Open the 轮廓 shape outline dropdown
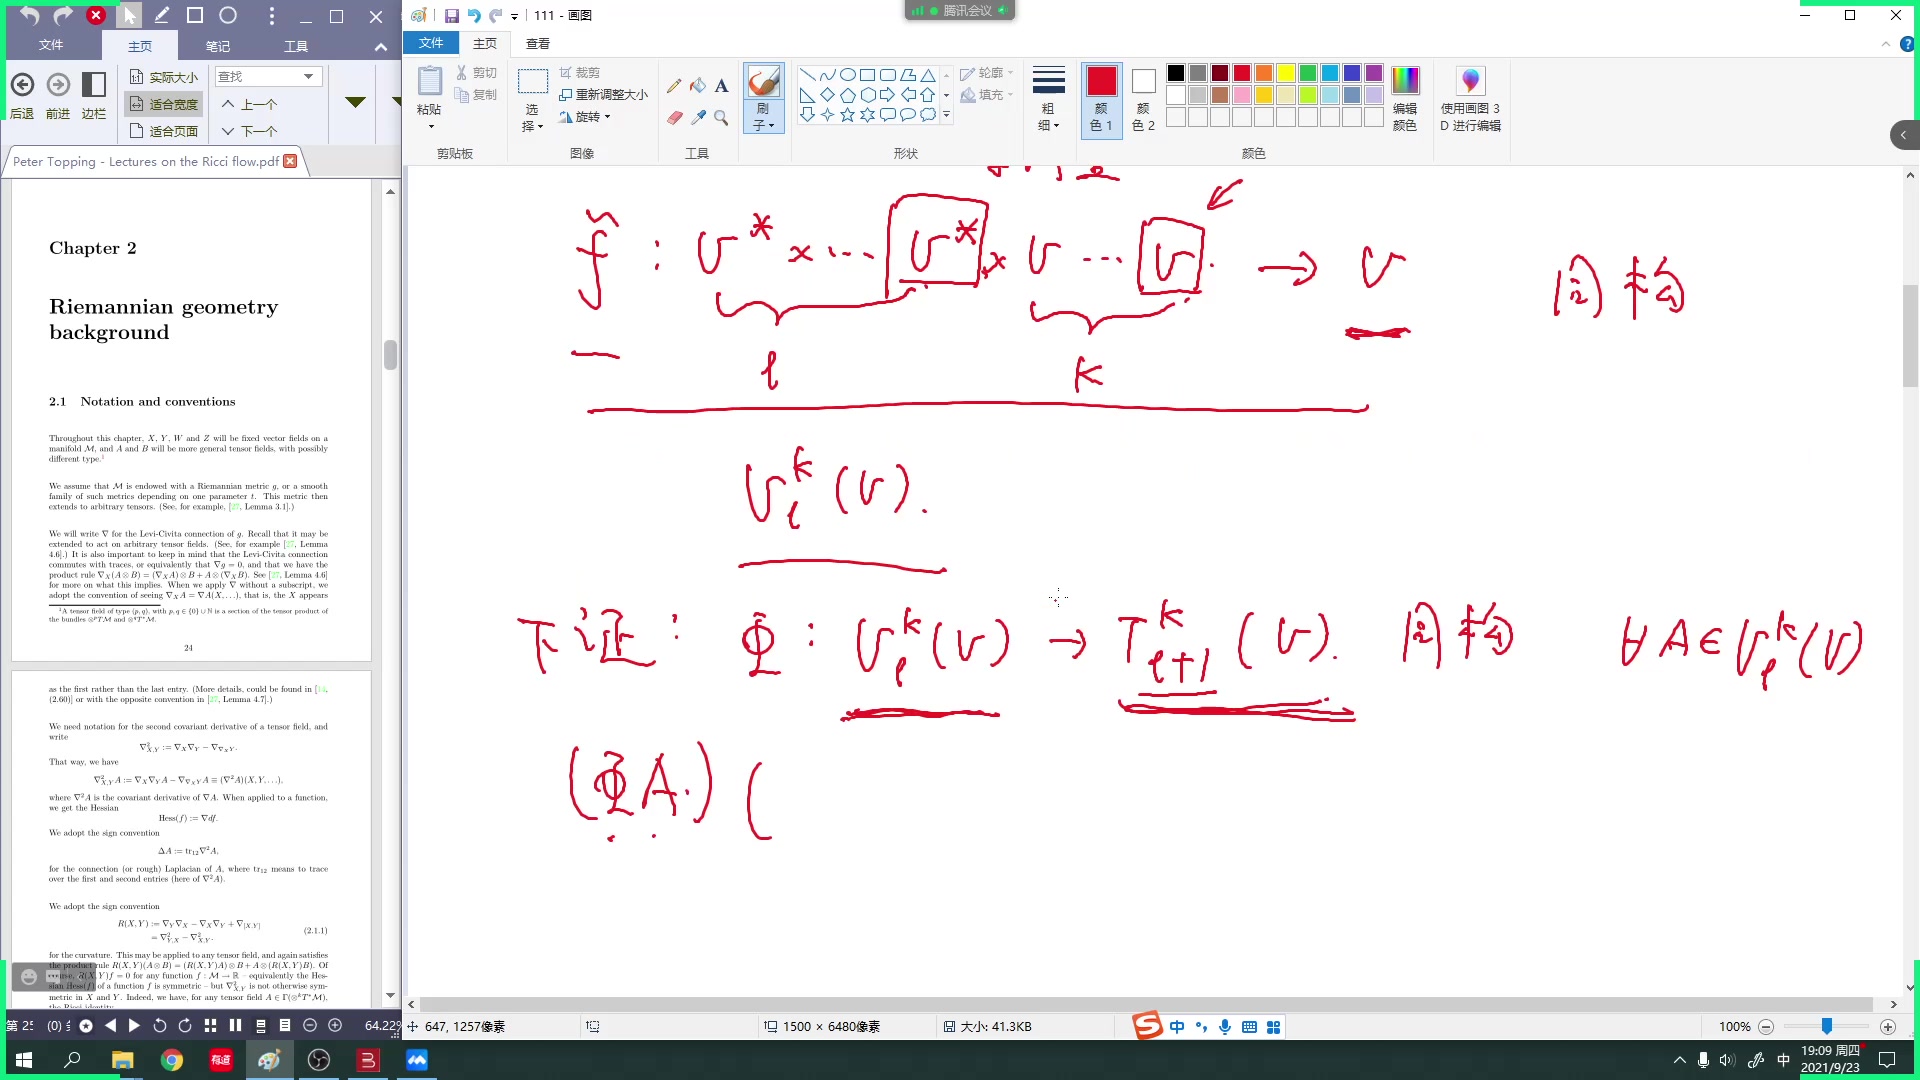 tap(987, 72)
